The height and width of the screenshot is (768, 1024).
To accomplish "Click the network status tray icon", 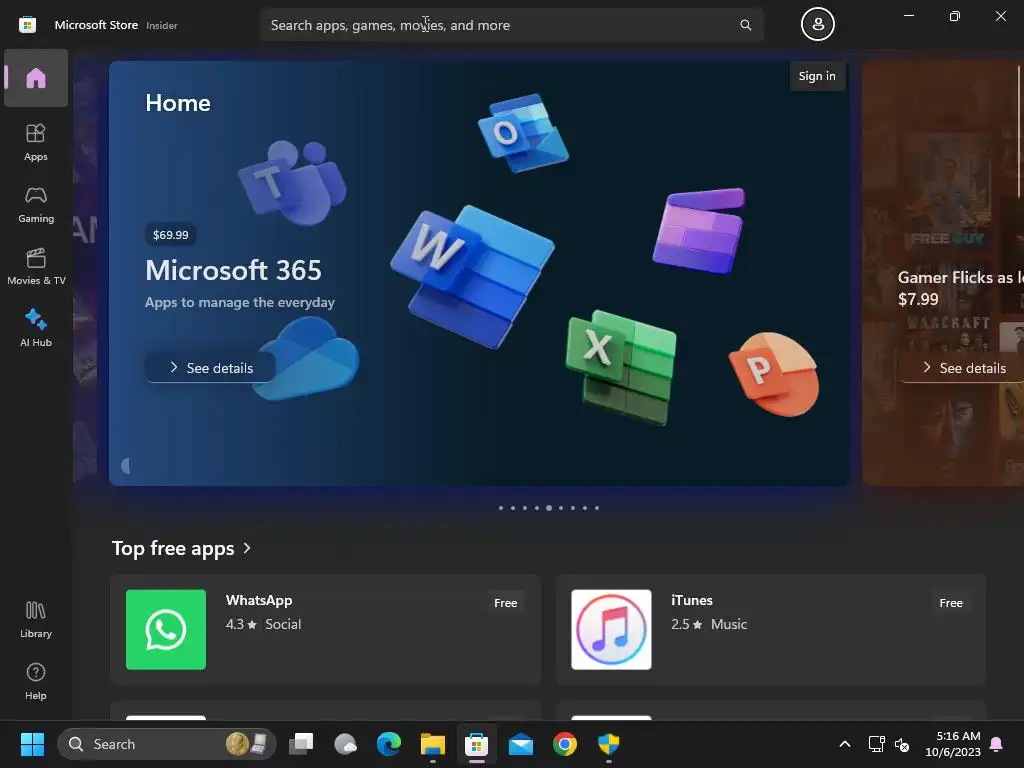I will click(876, 744).
